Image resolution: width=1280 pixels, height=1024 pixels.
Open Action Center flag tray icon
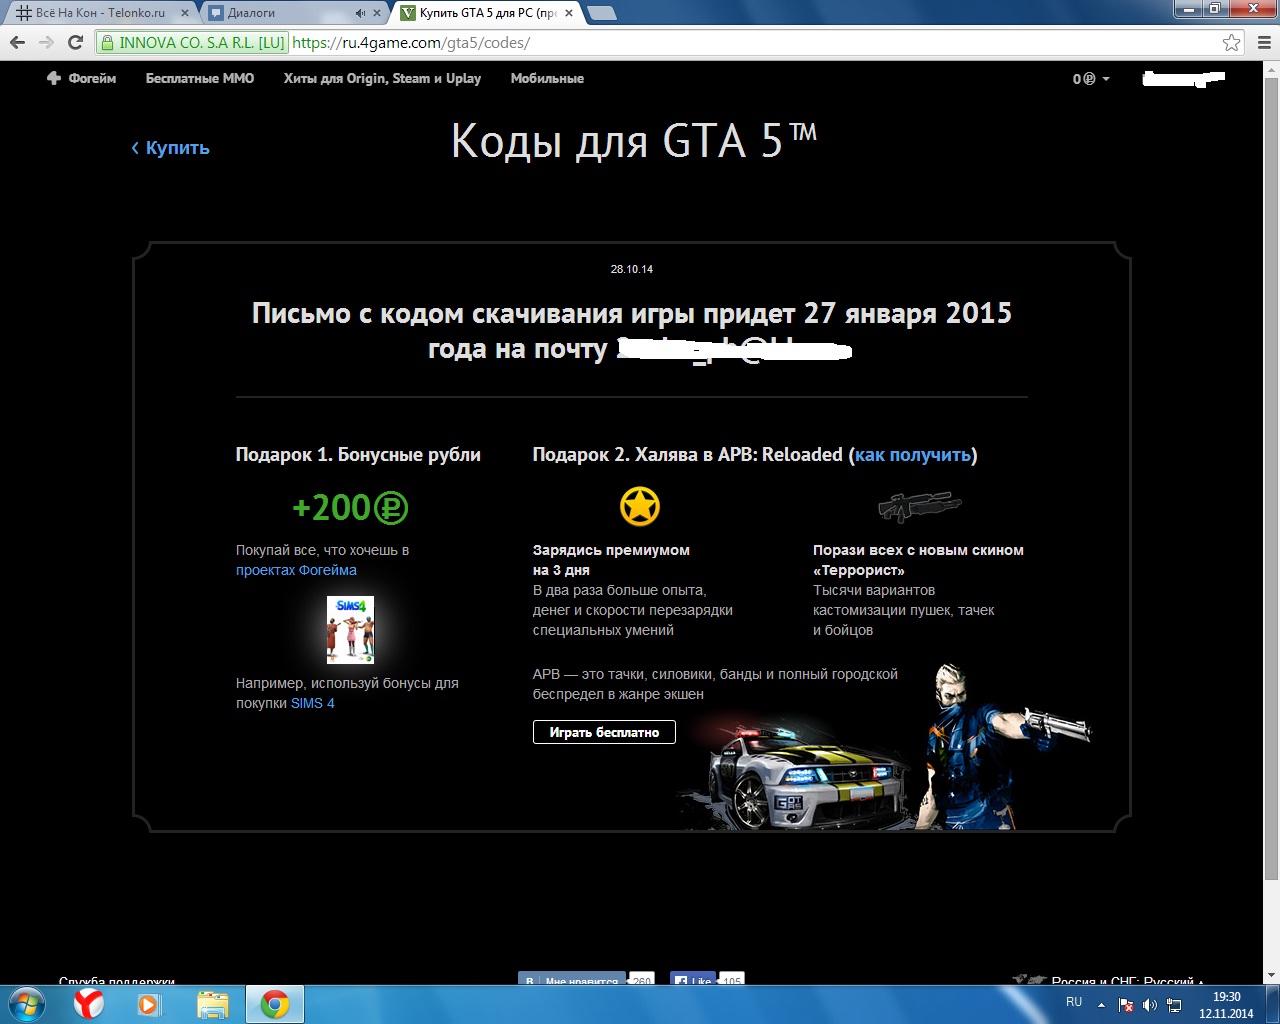[x=1126, y=1005]
